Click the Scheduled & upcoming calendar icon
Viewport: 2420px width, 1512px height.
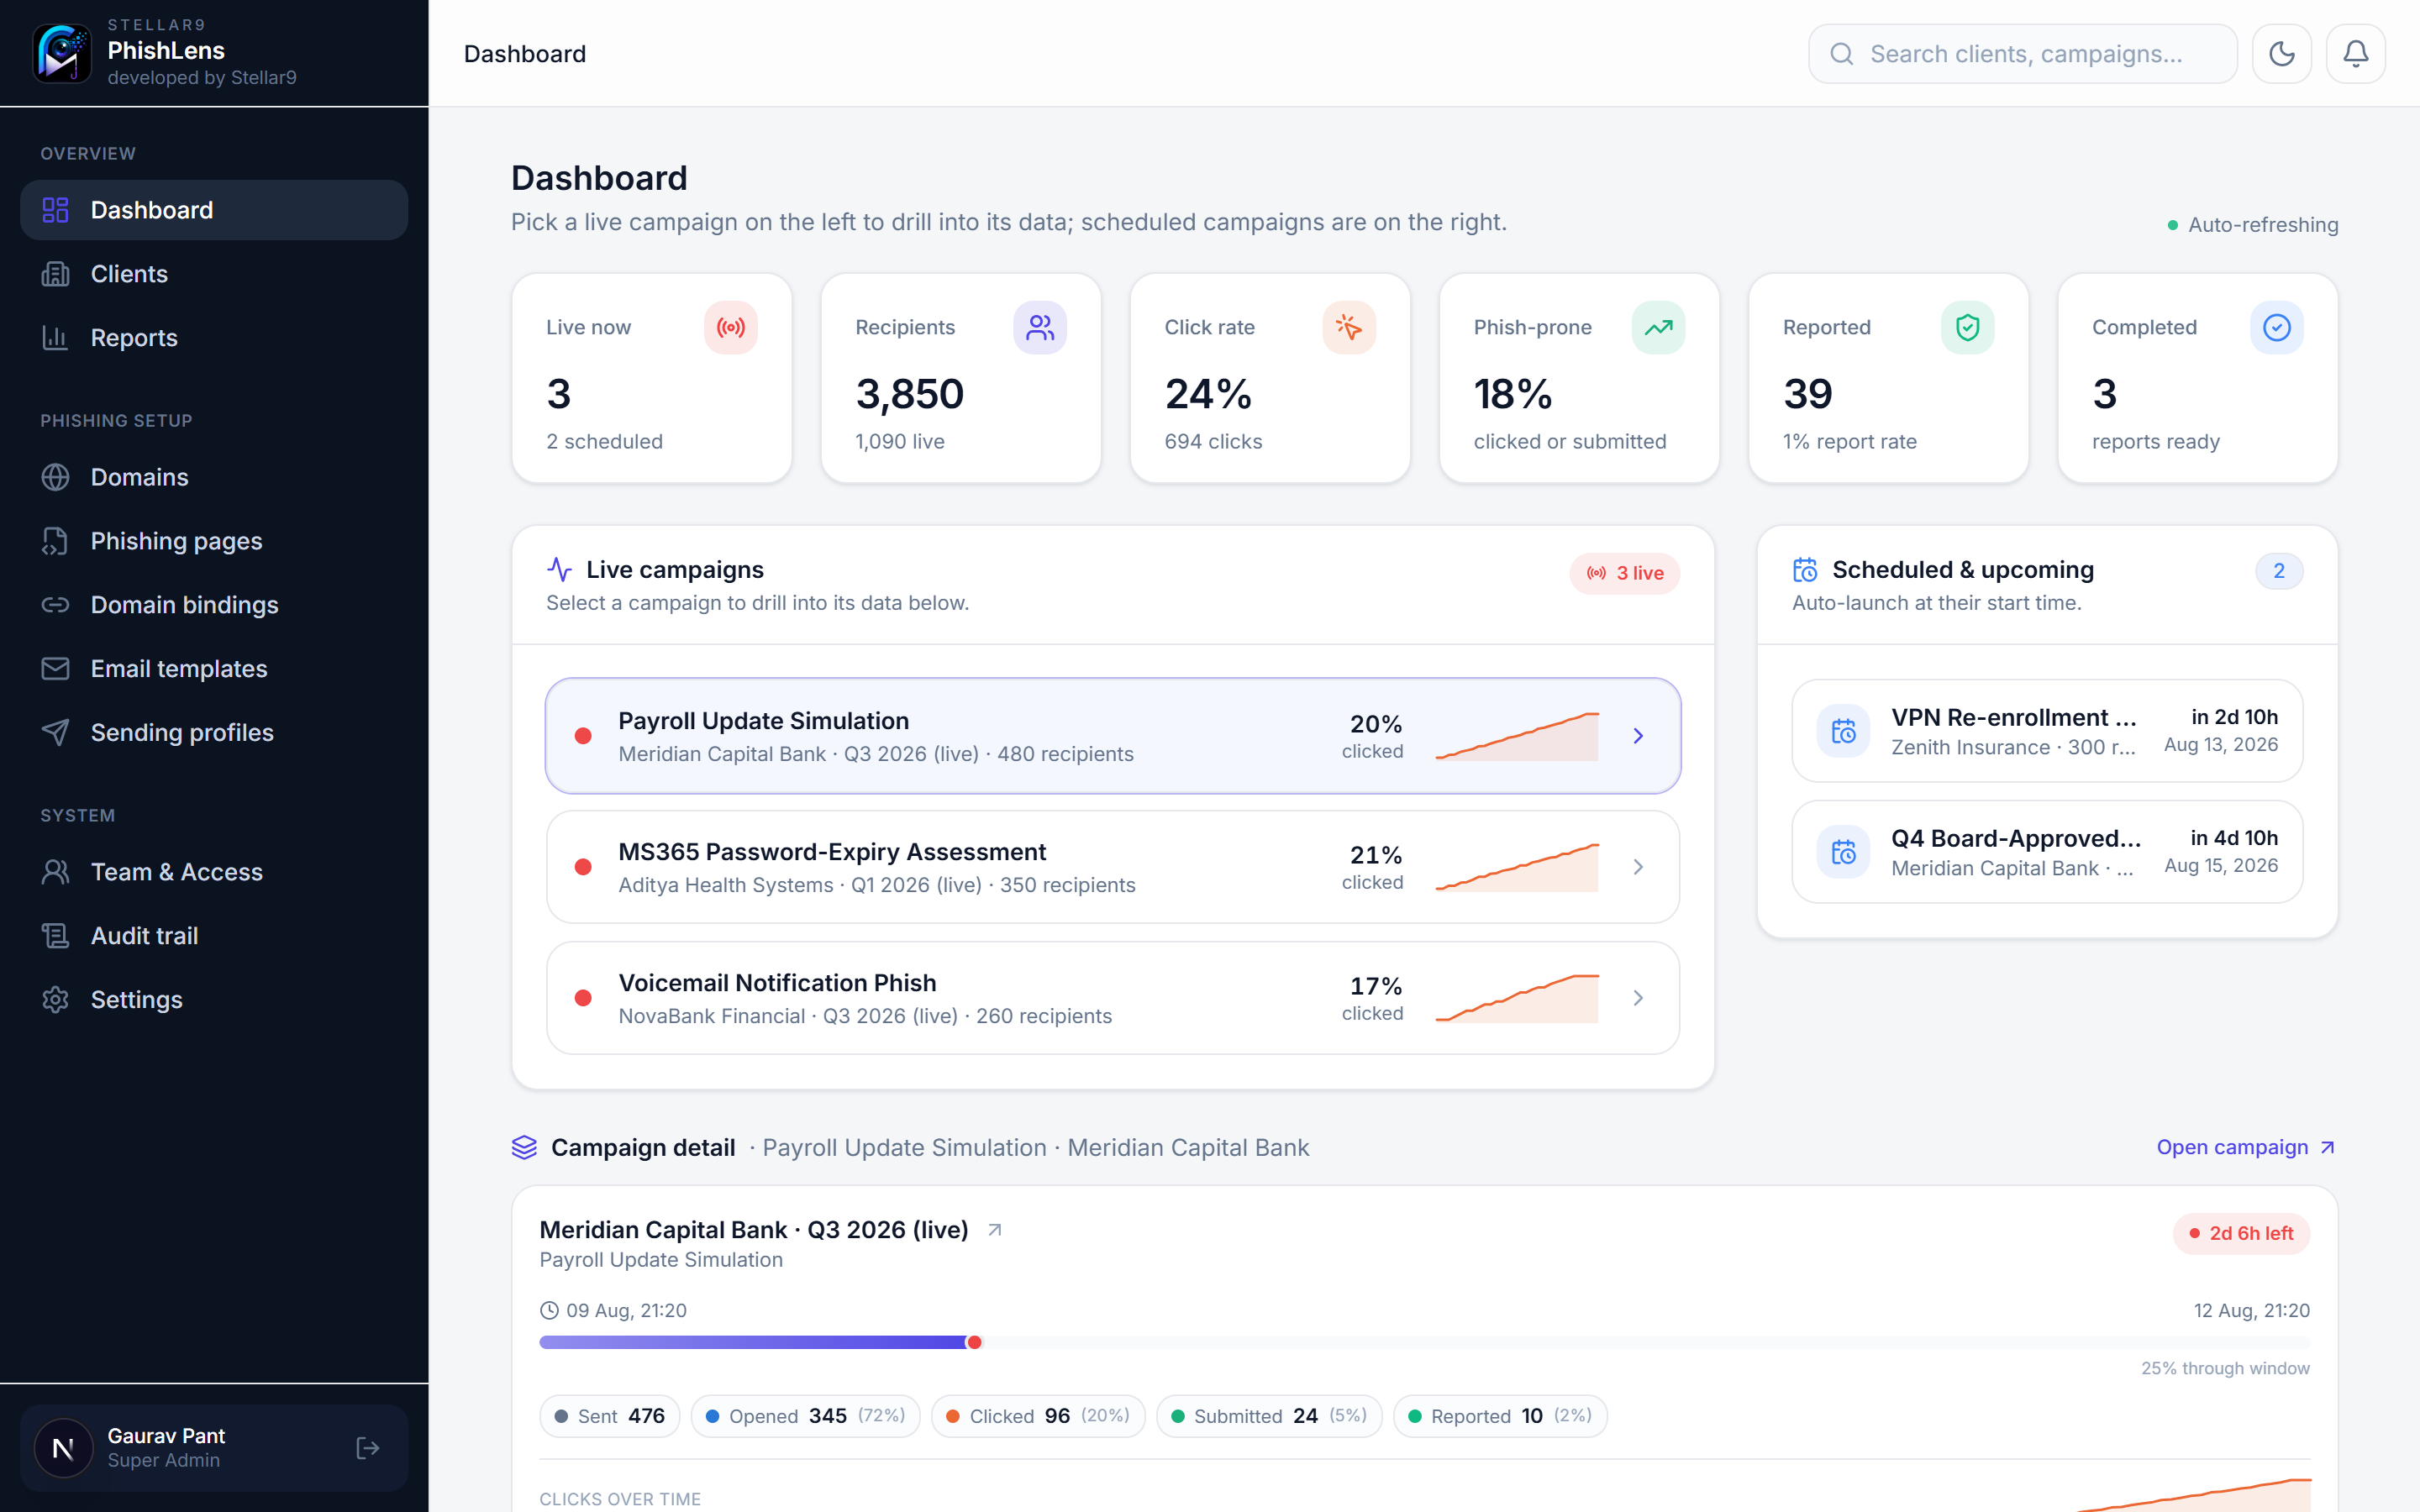pyautogui.click(x=1805, y=570)
